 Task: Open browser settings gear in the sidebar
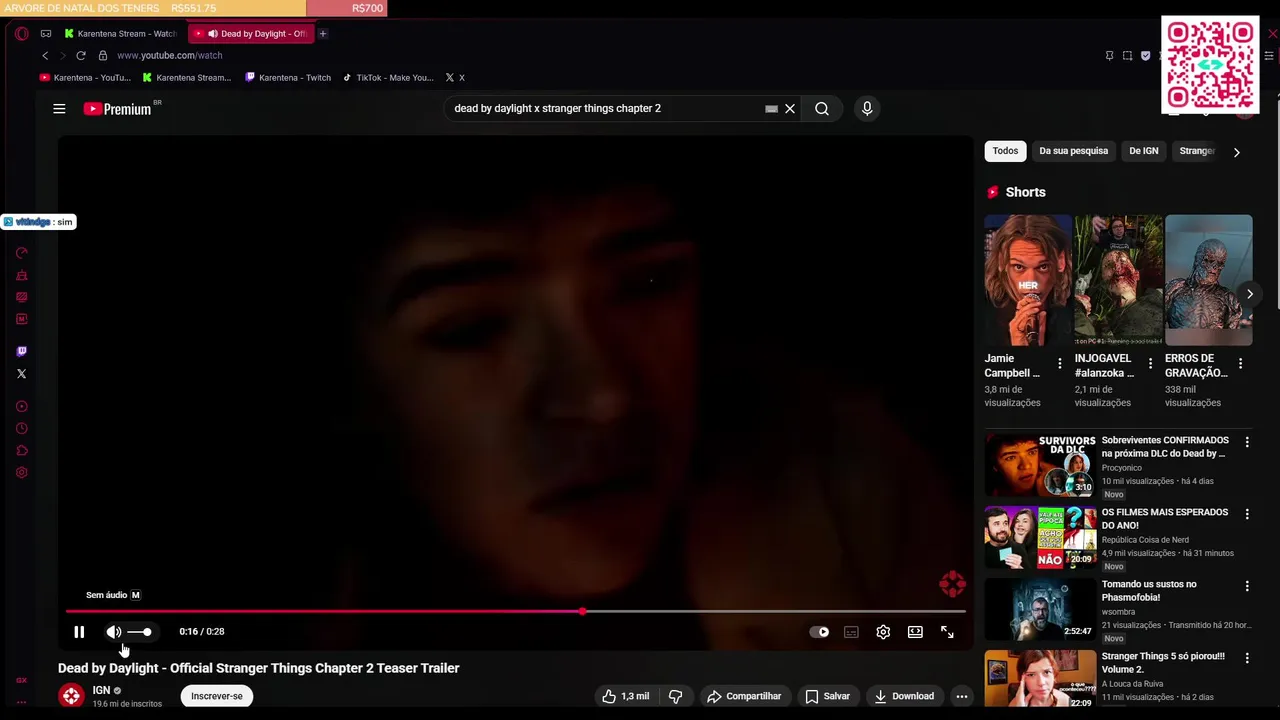pos(22,473)
